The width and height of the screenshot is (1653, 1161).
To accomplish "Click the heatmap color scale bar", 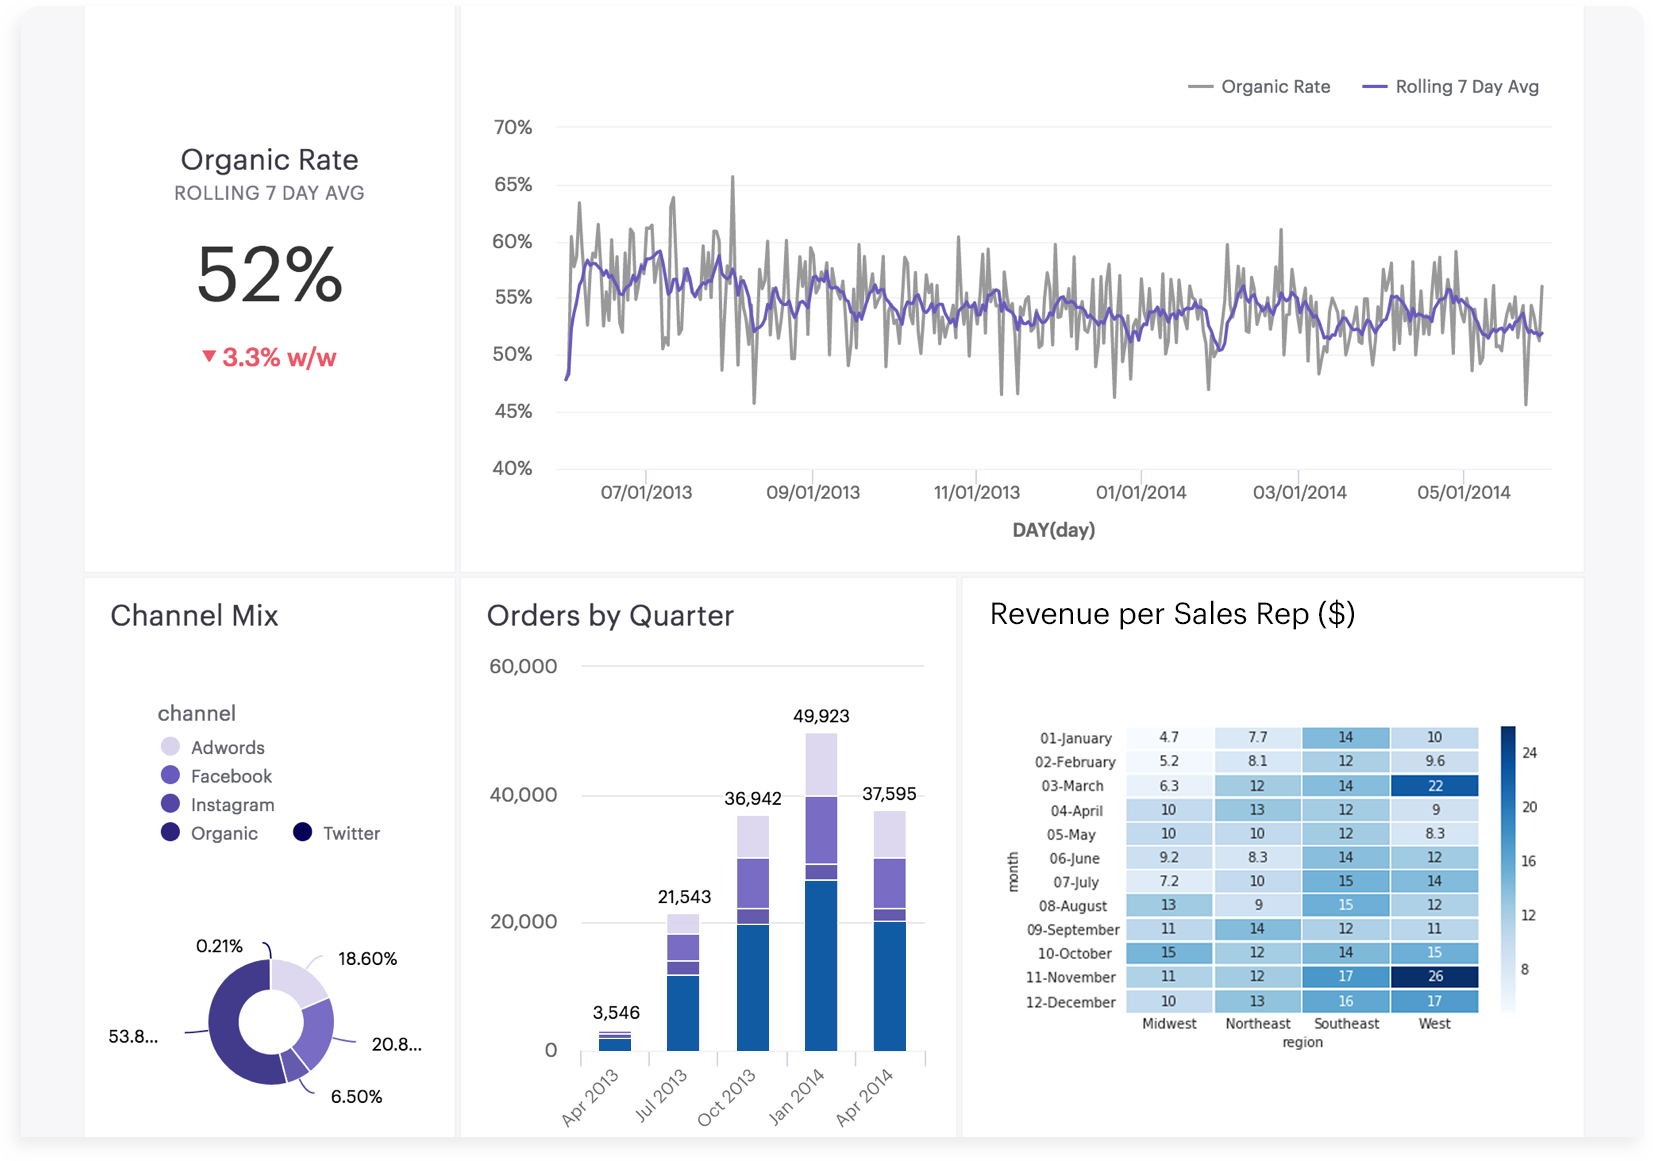I will pos(1508,869).
